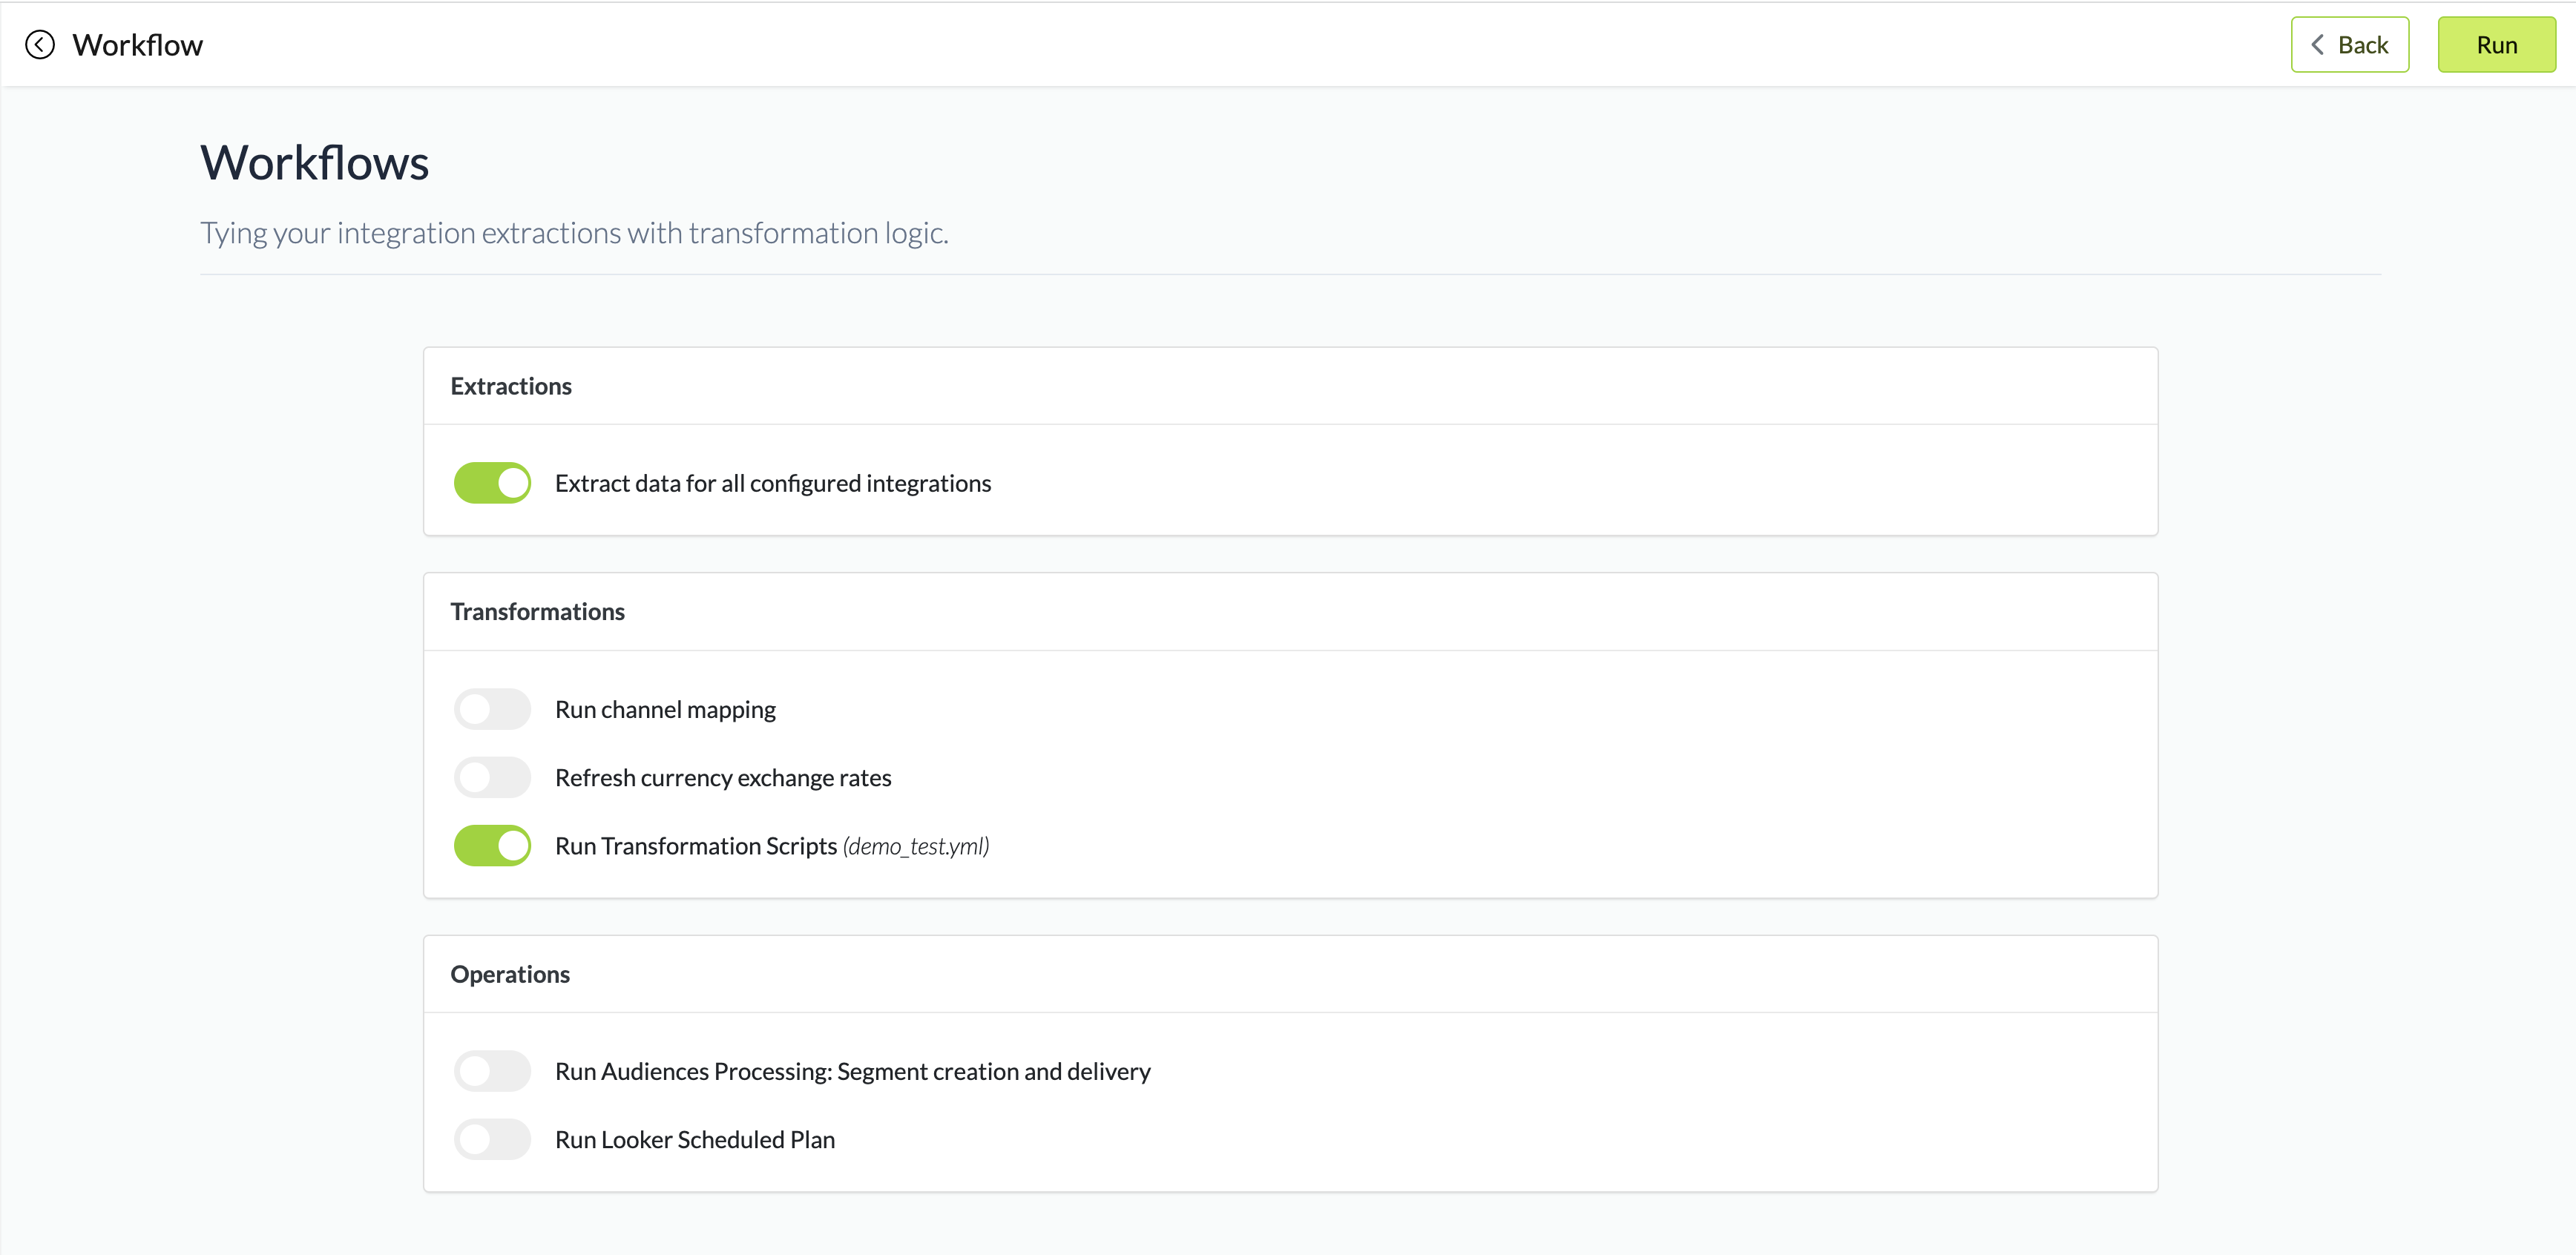Click the demo_test.yml script name text
This screenshot has width=2576, height=1255.
pyautogui.click(x=915, y=846)
